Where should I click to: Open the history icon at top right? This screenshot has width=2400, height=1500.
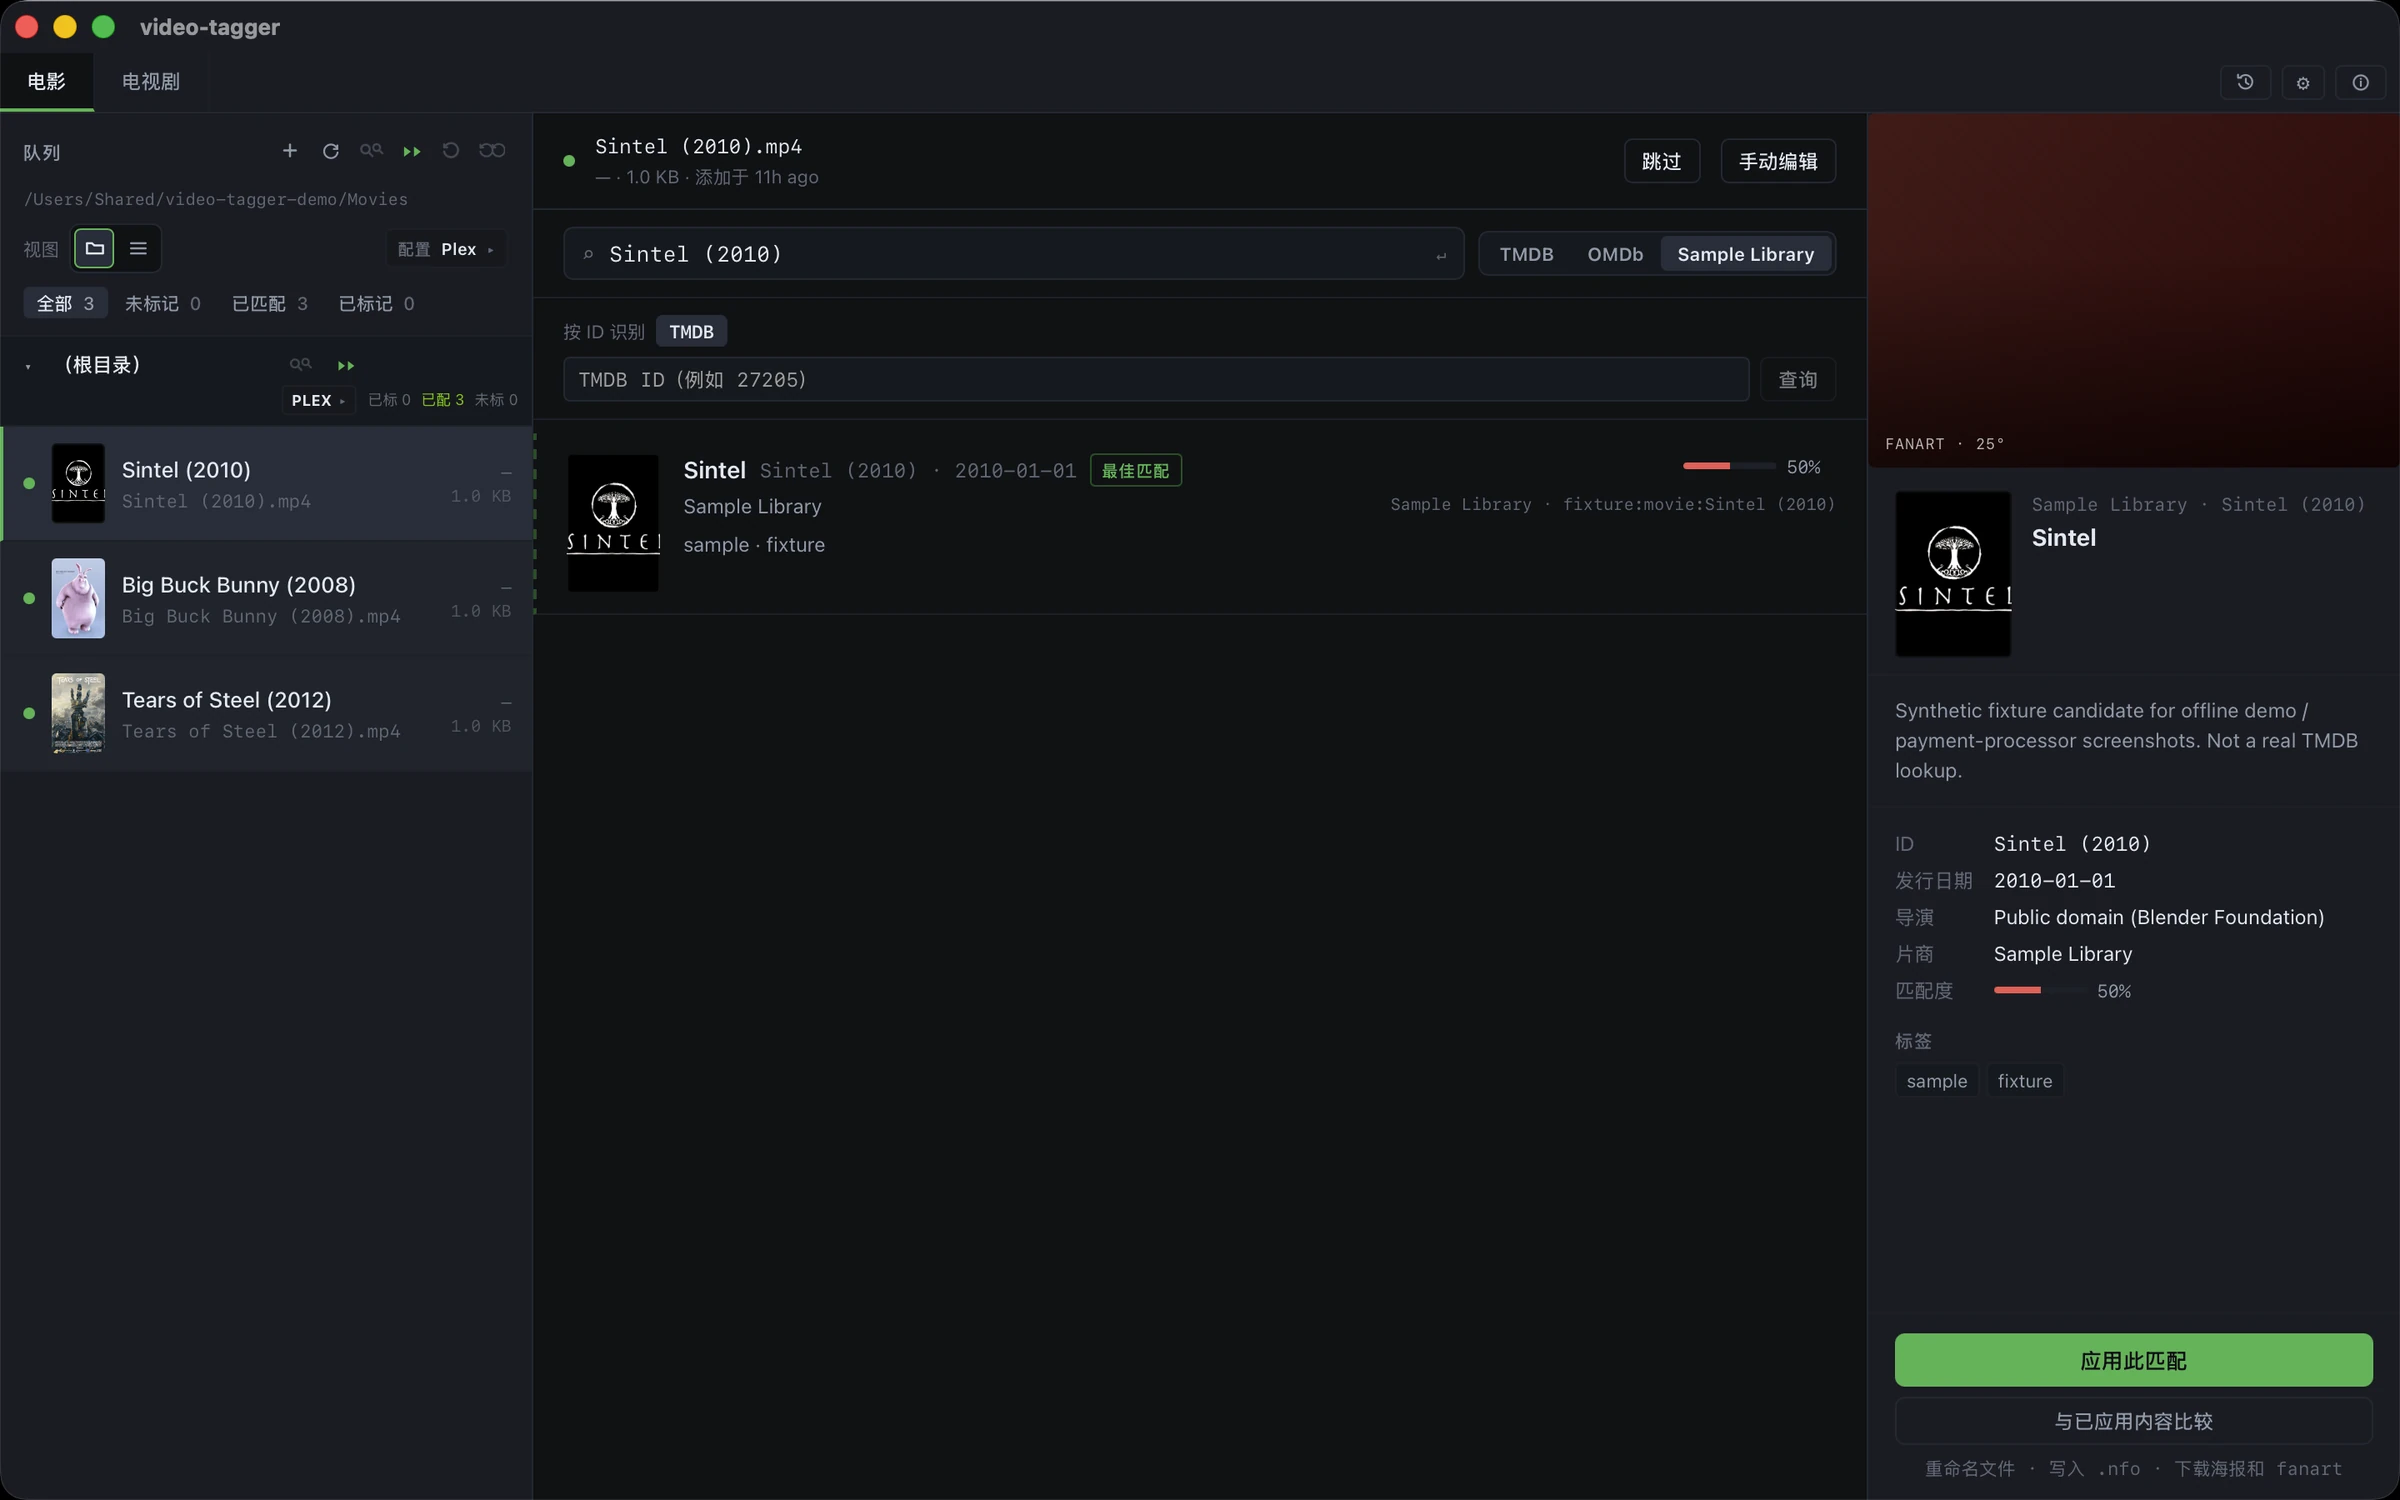(2245, 82)
